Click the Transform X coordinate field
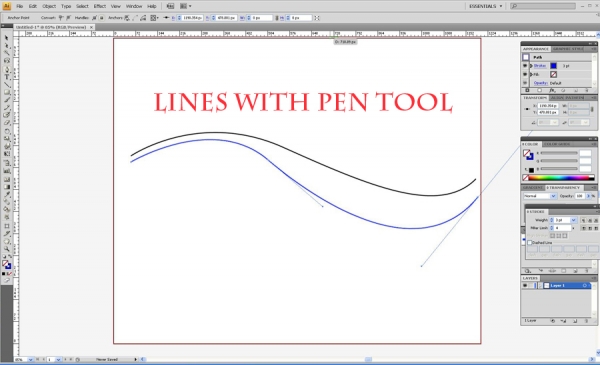The height and width of the screenshot is (365, 600). click(x=548, y=106)
